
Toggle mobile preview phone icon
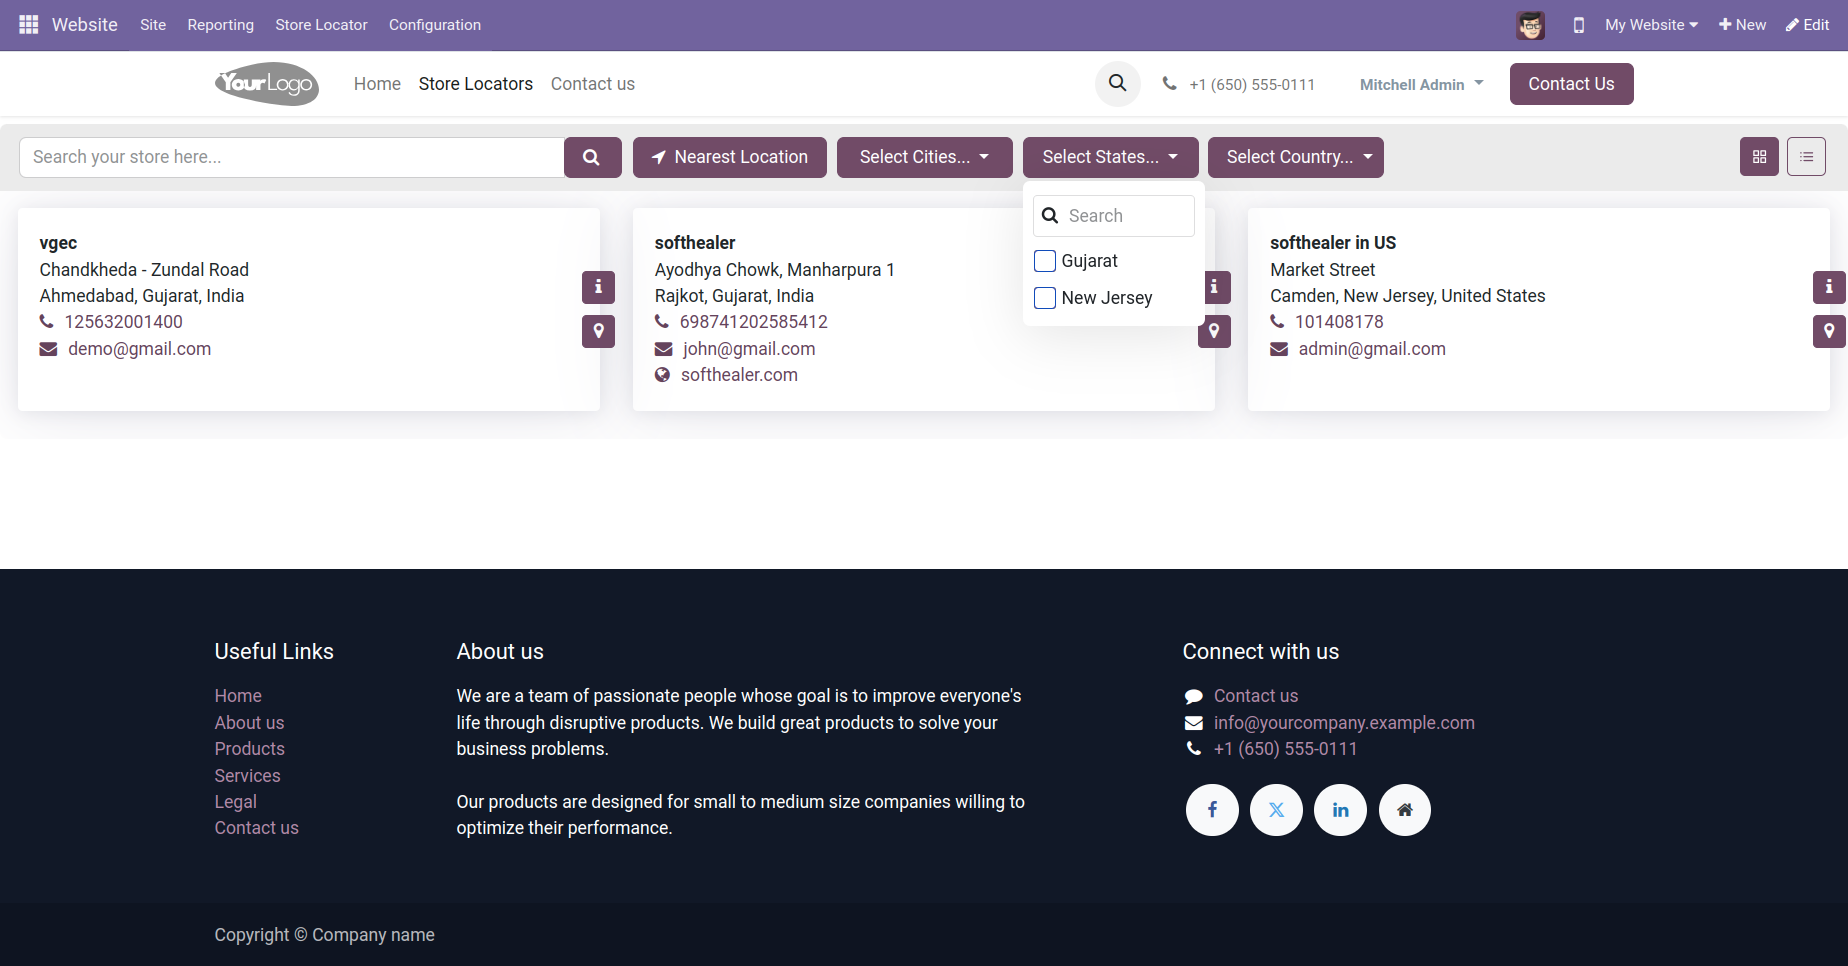pos(1579,25)
